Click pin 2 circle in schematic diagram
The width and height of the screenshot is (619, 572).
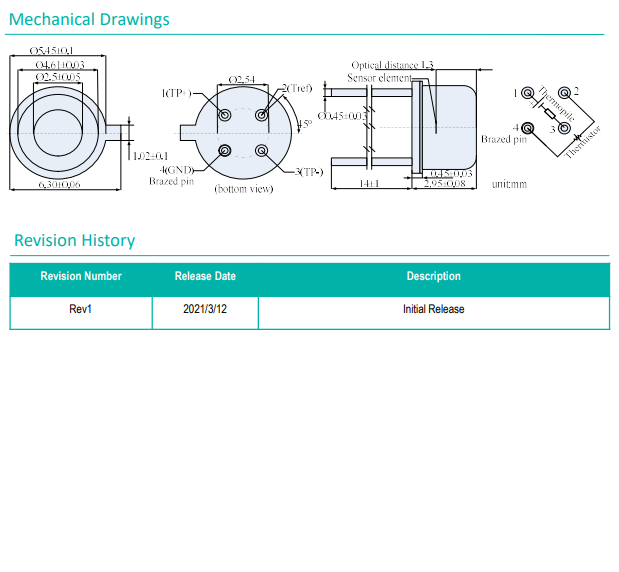coord(565,93)
